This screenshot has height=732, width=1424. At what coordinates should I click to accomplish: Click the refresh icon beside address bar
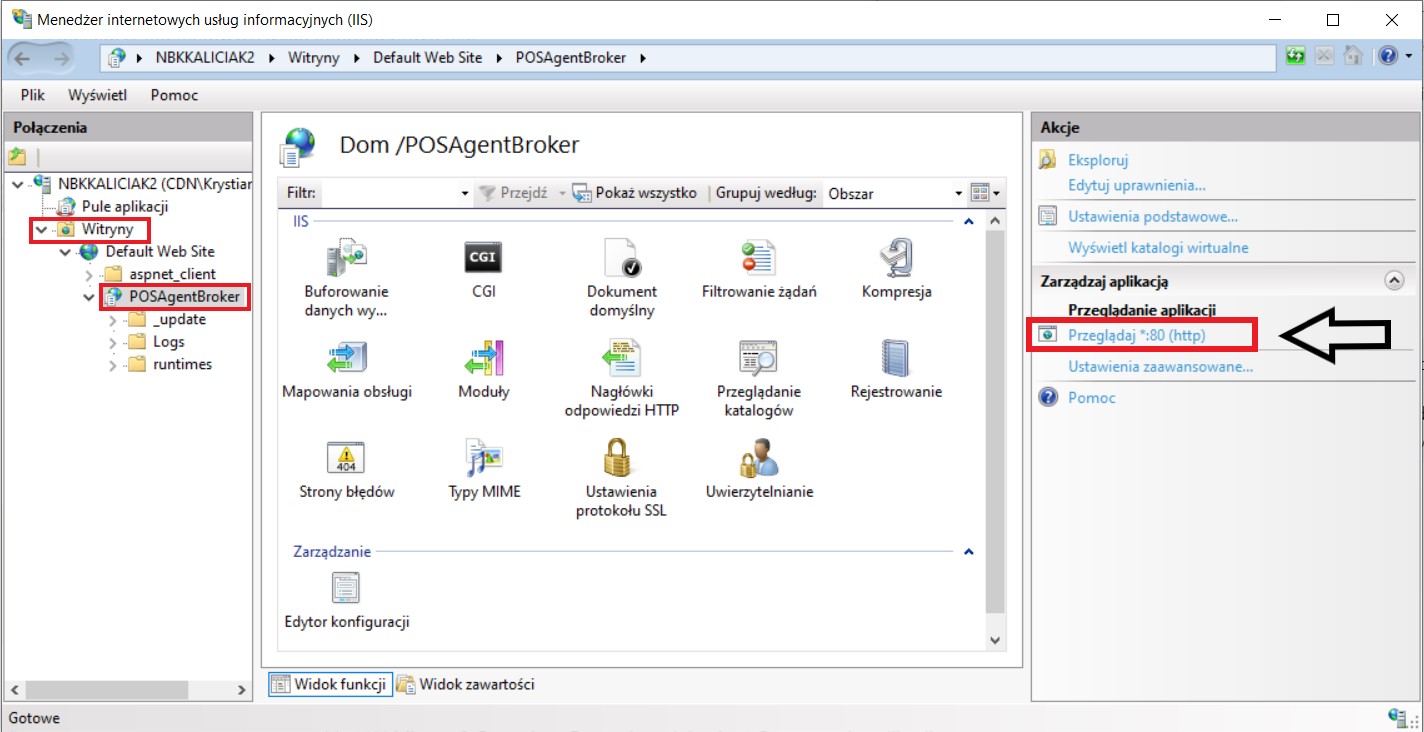pyautogui.click(x=1296, y=57)
